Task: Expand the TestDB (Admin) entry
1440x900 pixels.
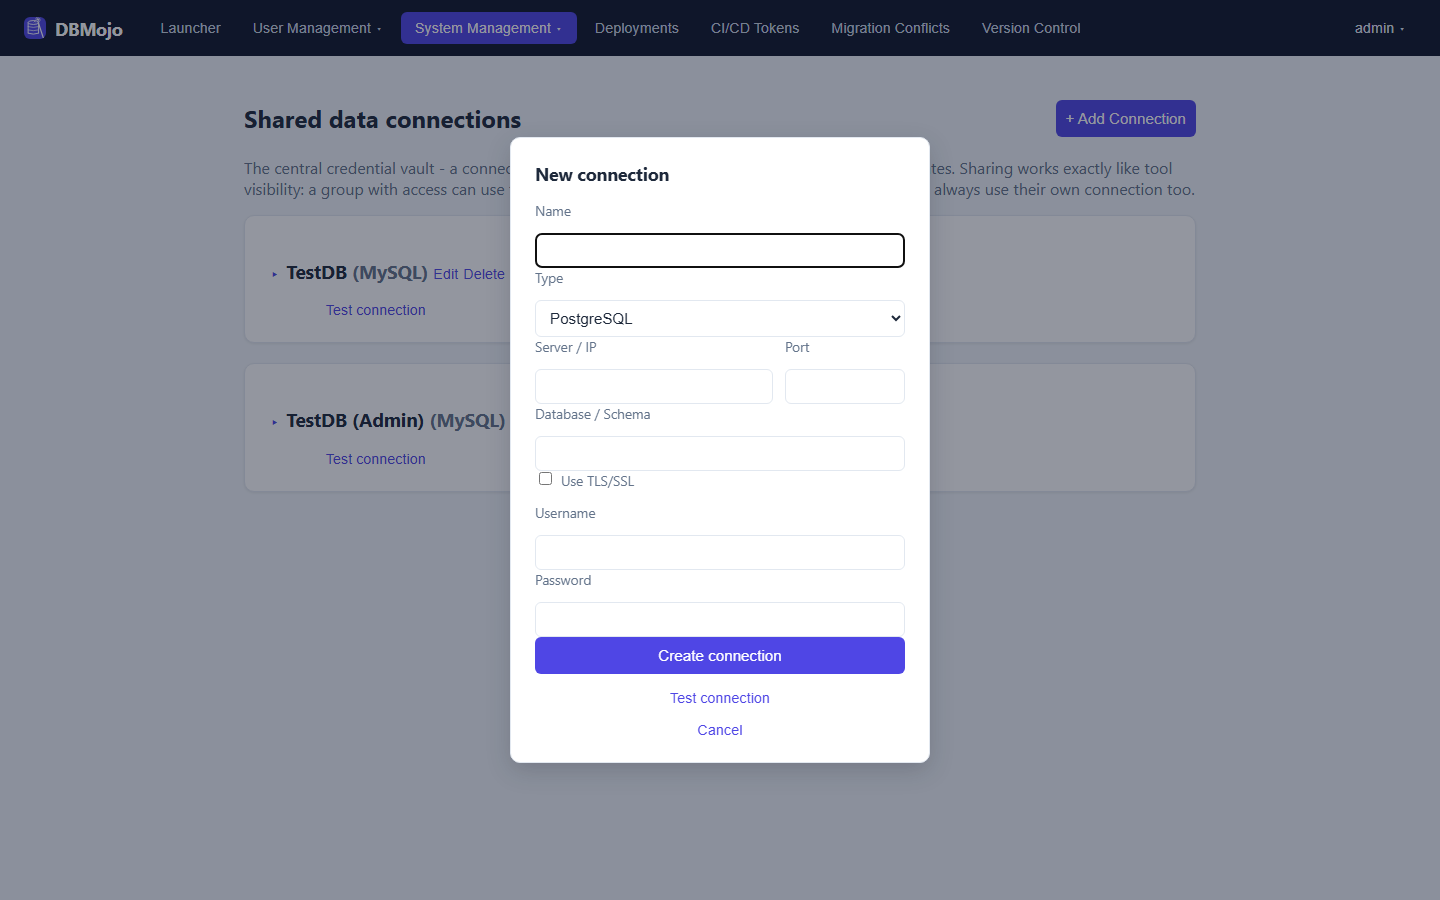Action: coord(275,422)
